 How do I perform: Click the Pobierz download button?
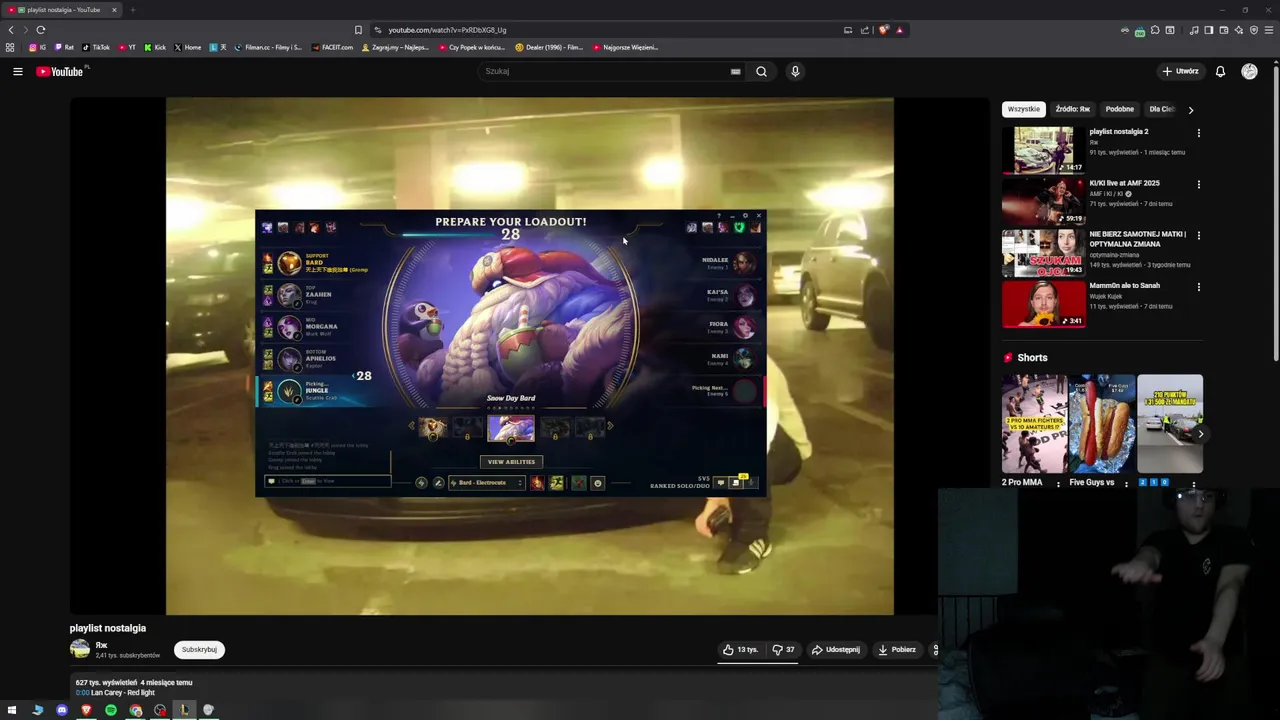click(x=897, y=649)
